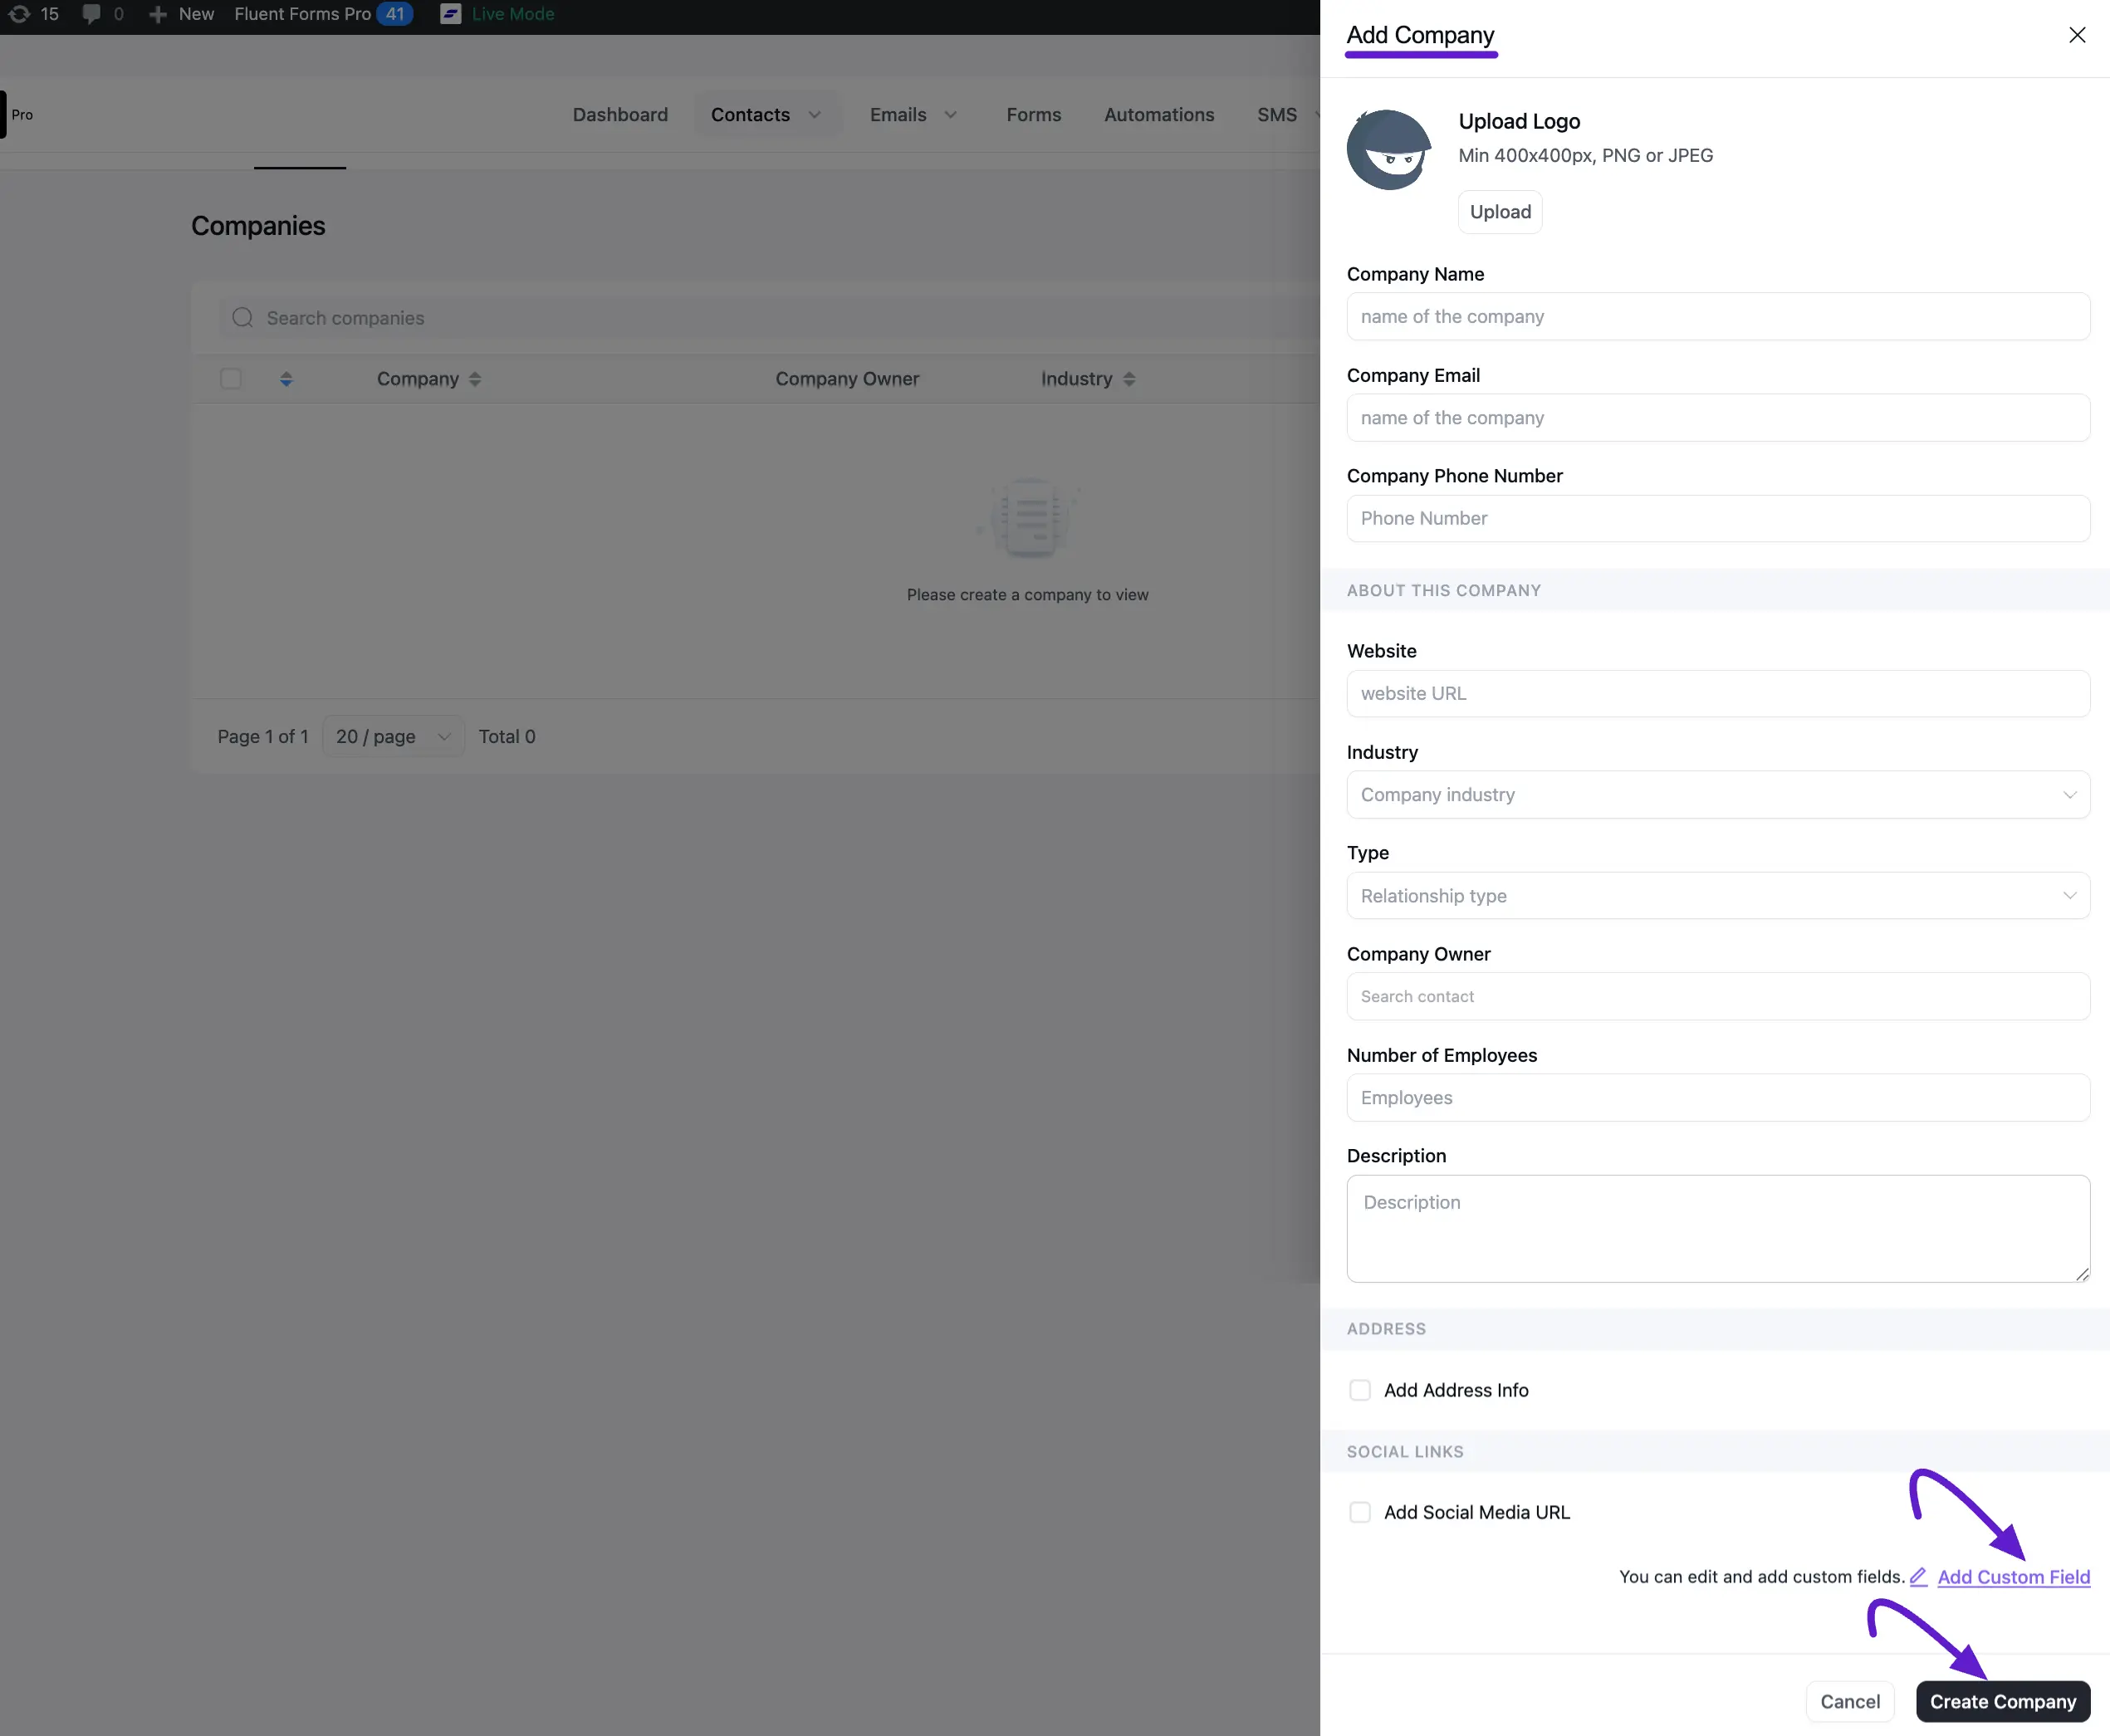Open the Automations navigation item

pos(1159,115)
